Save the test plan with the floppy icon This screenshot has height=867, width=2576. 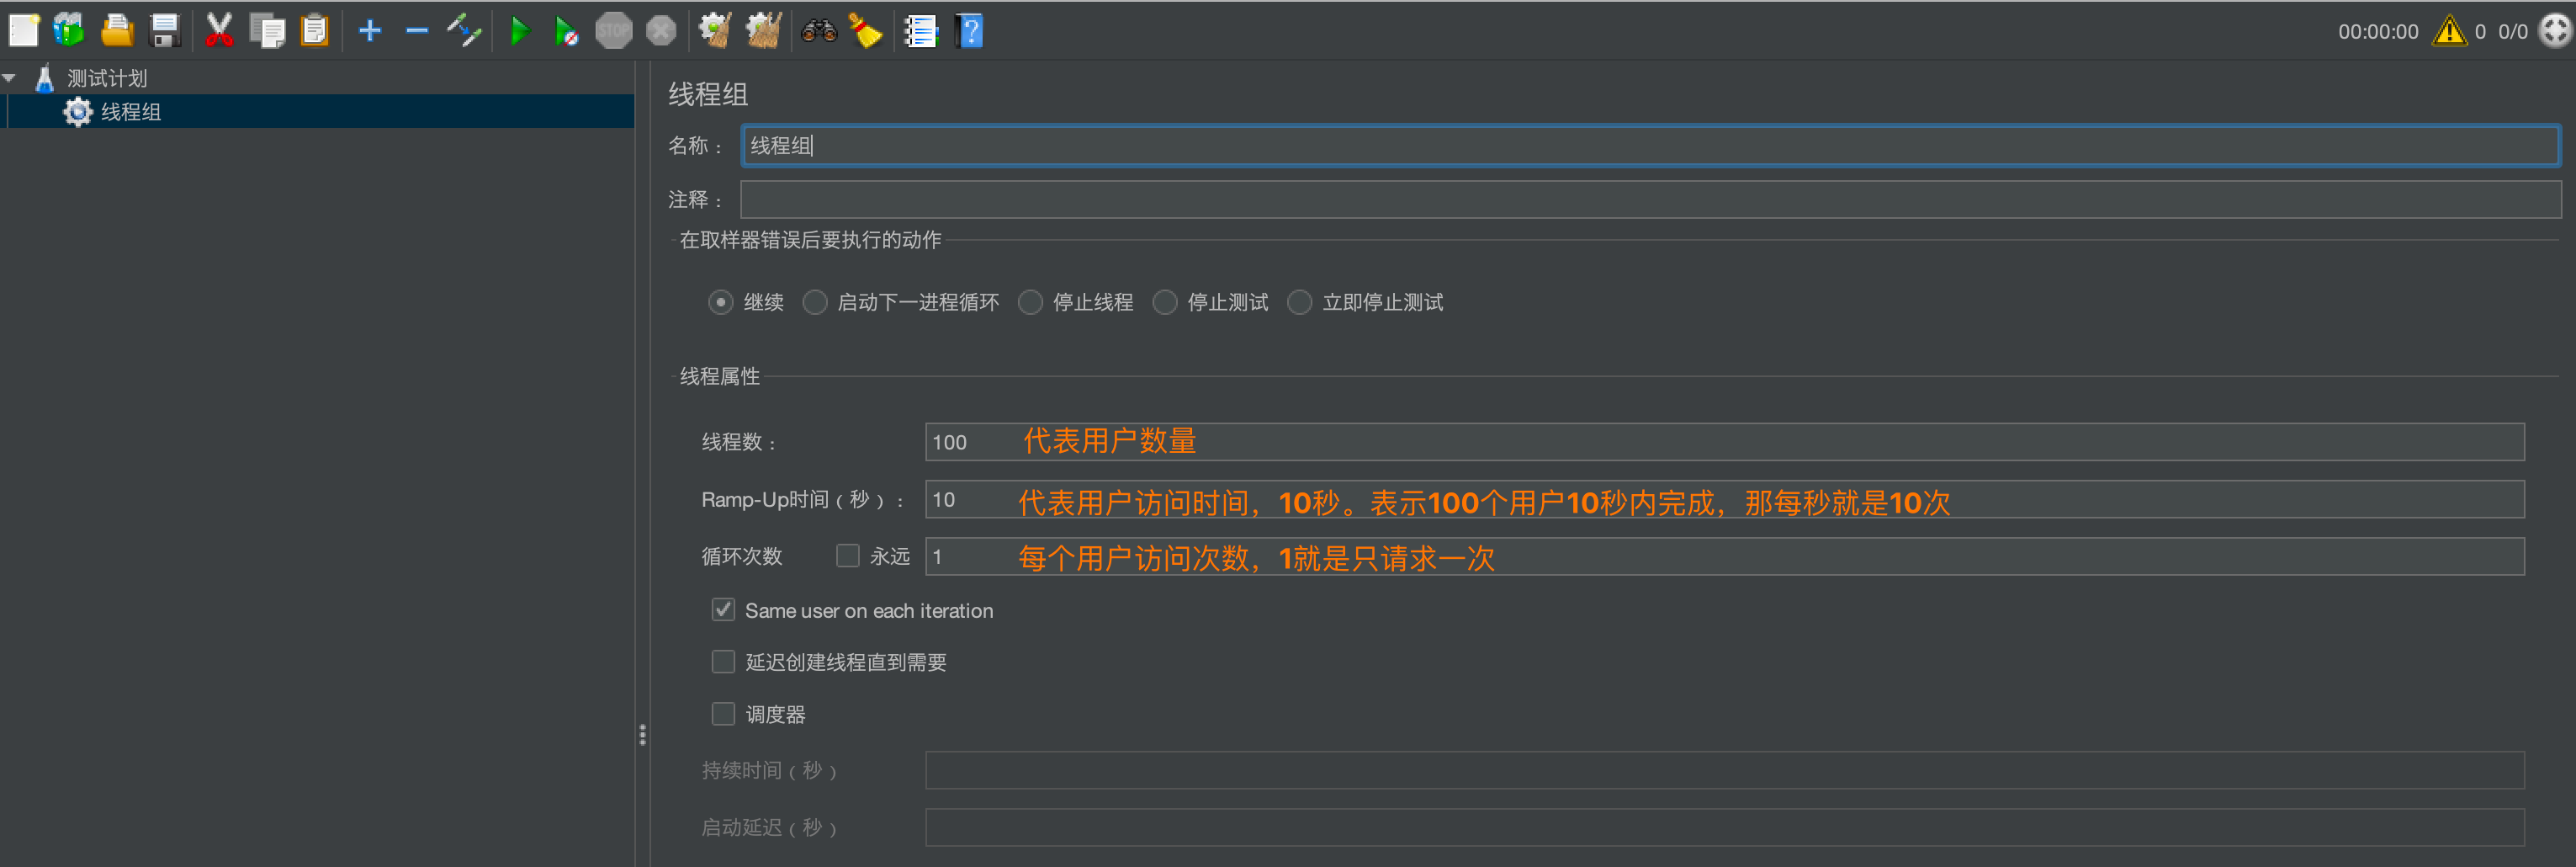point(165,31)
